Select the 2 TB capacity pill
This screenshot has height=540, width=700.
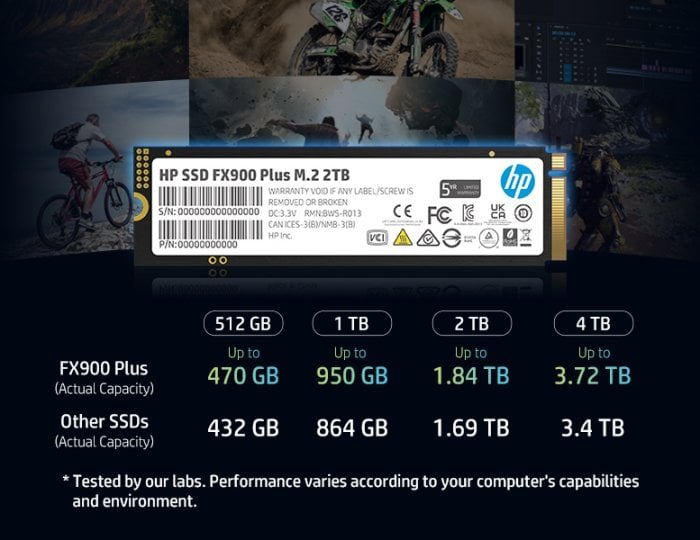[472, 323]
